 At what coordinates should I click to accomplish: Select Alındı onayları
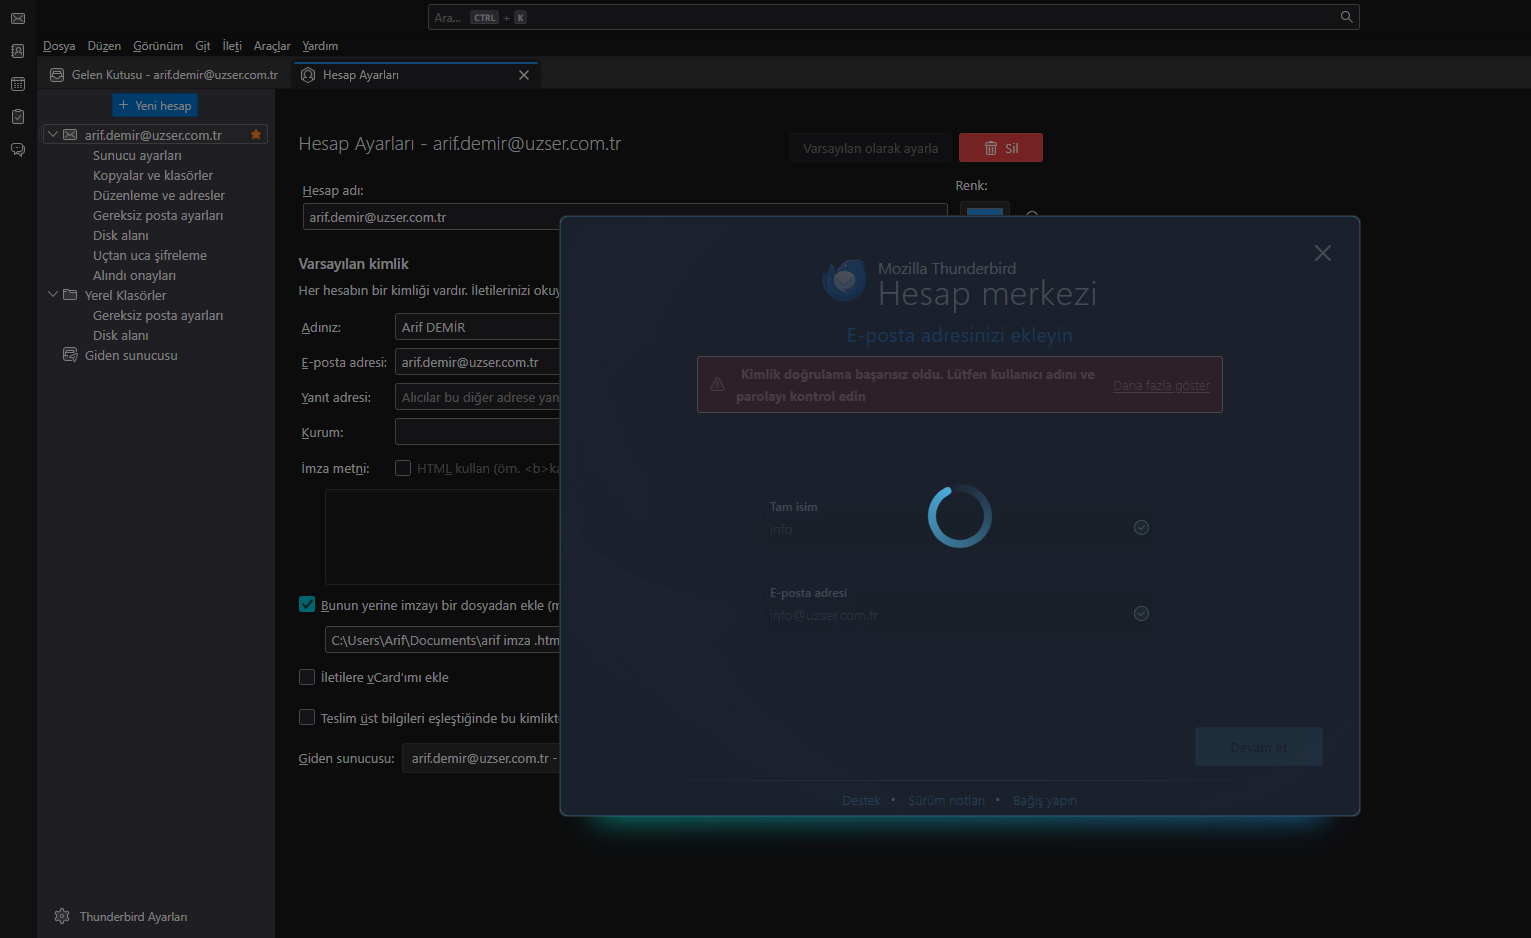(134, 275)
